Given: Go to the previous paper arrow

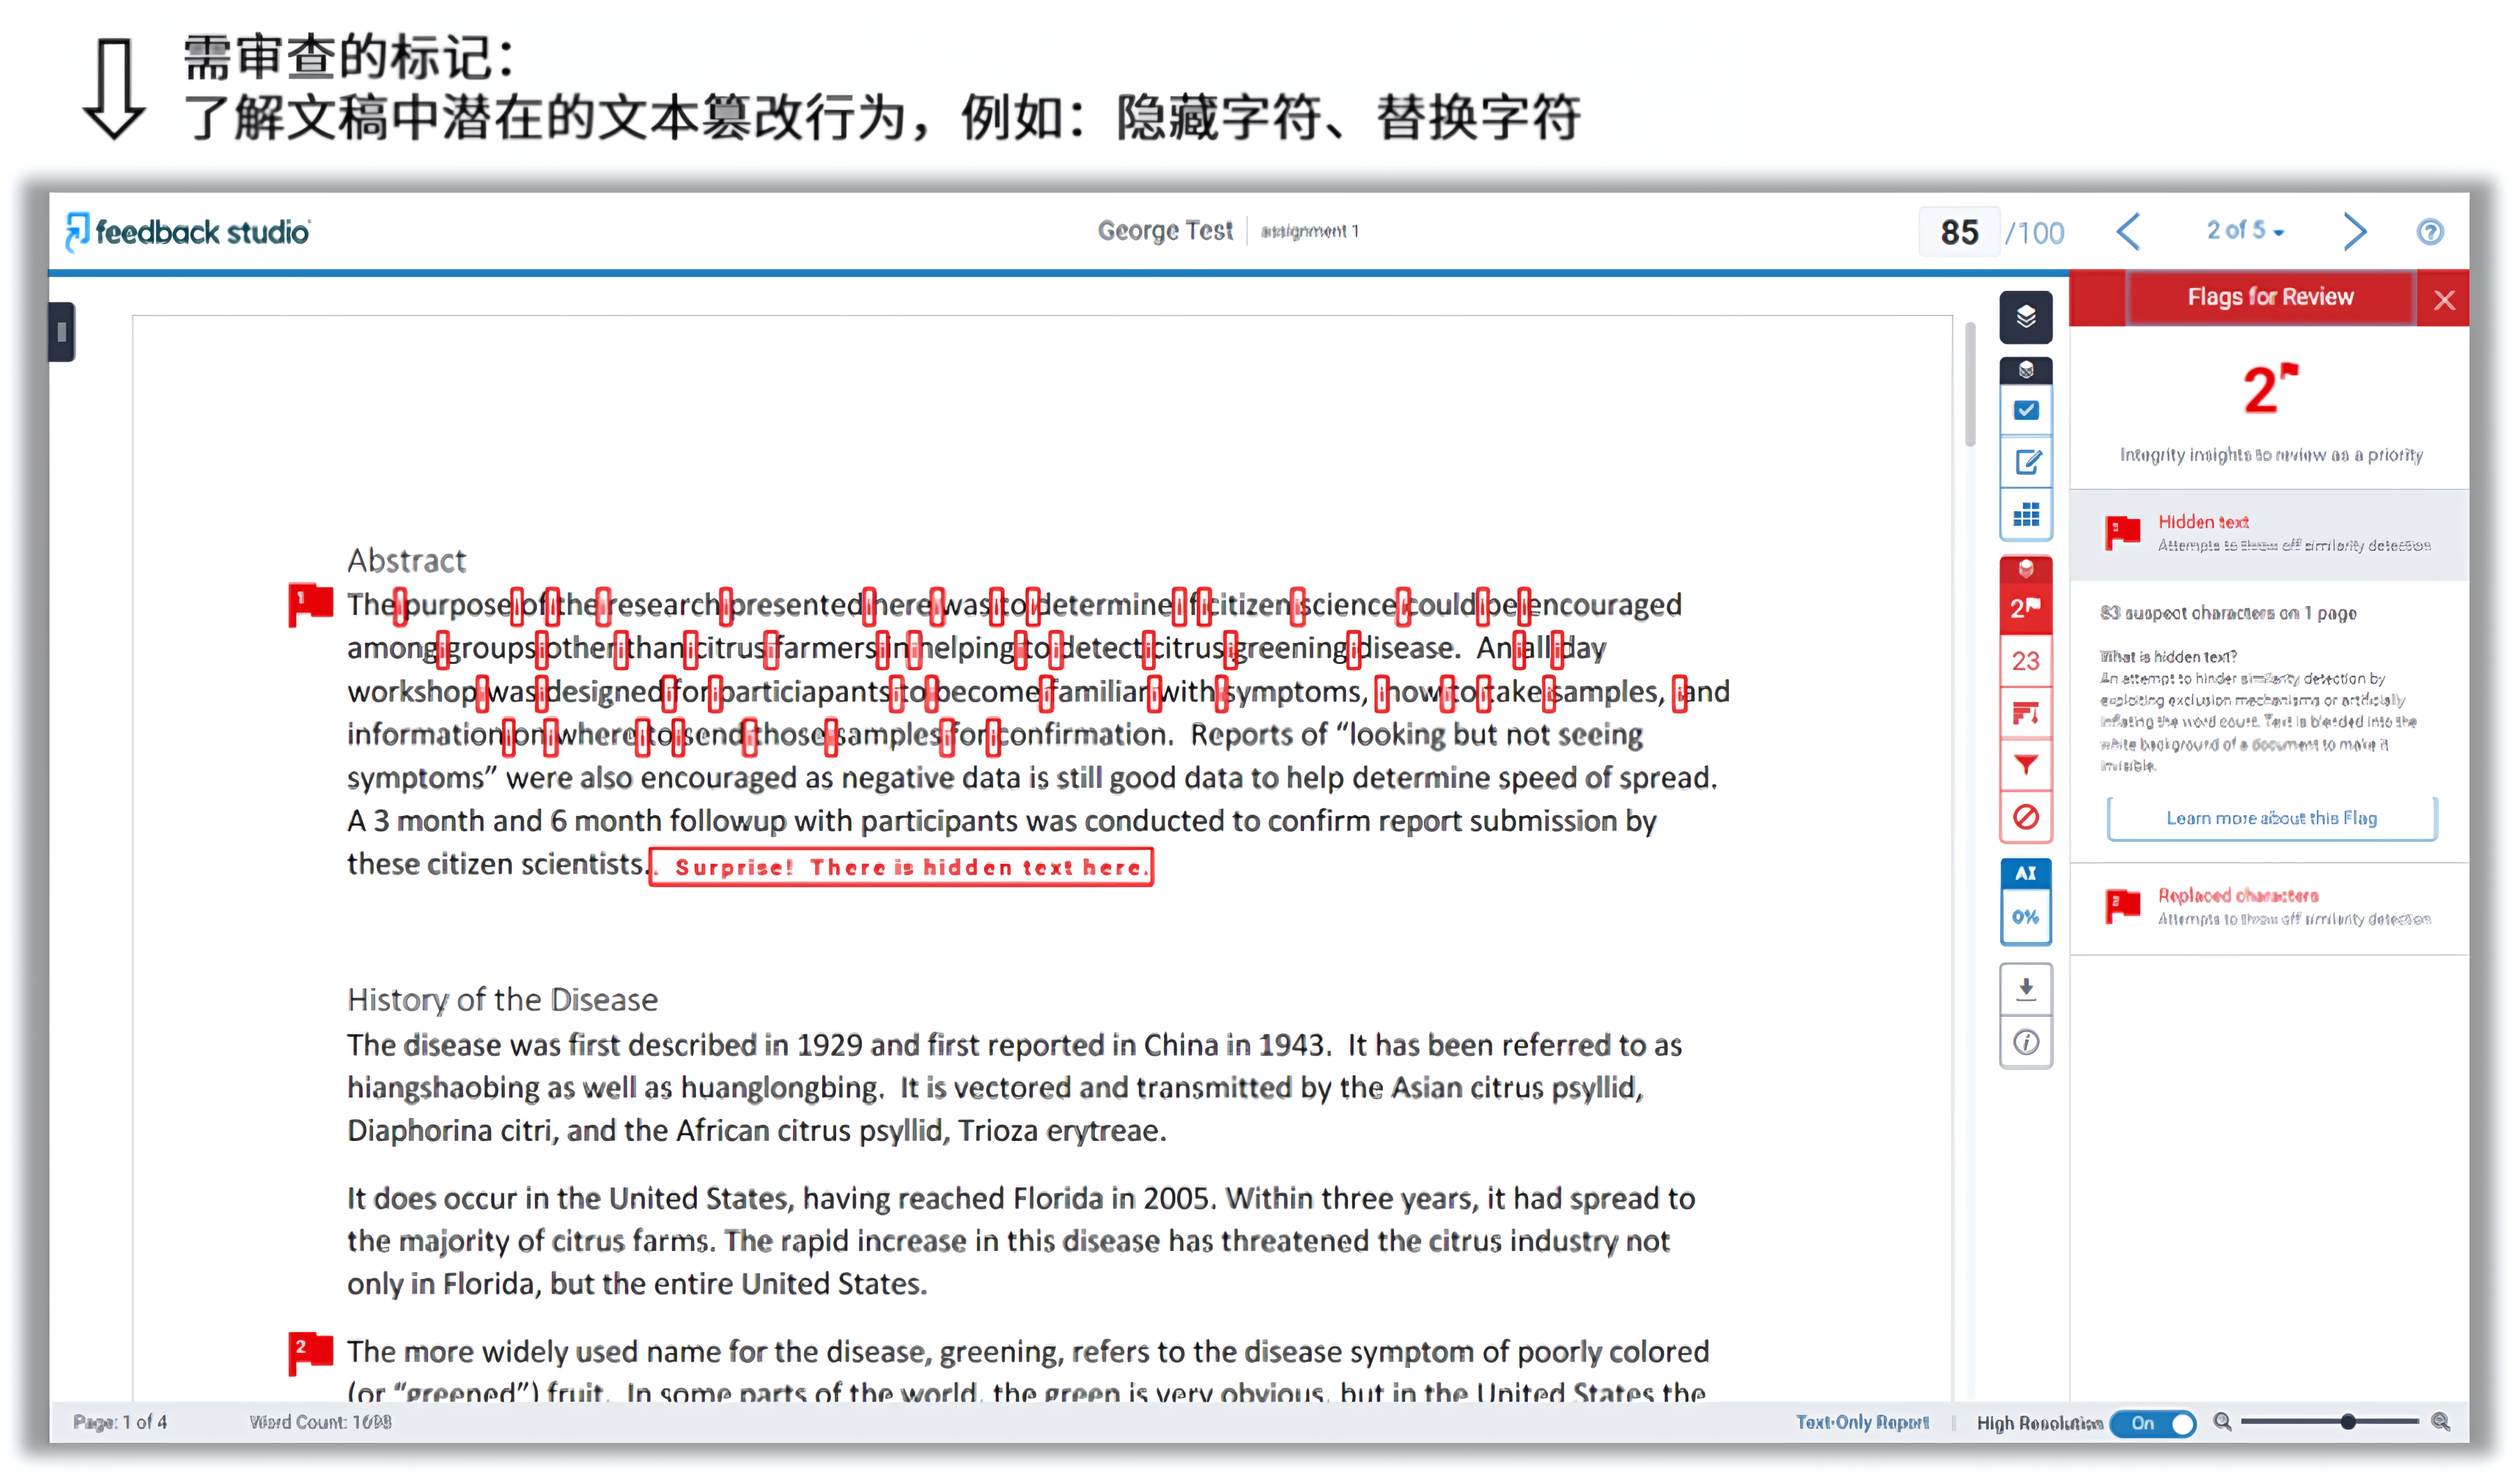Looking at the screenshot, I should (2128, 232).
